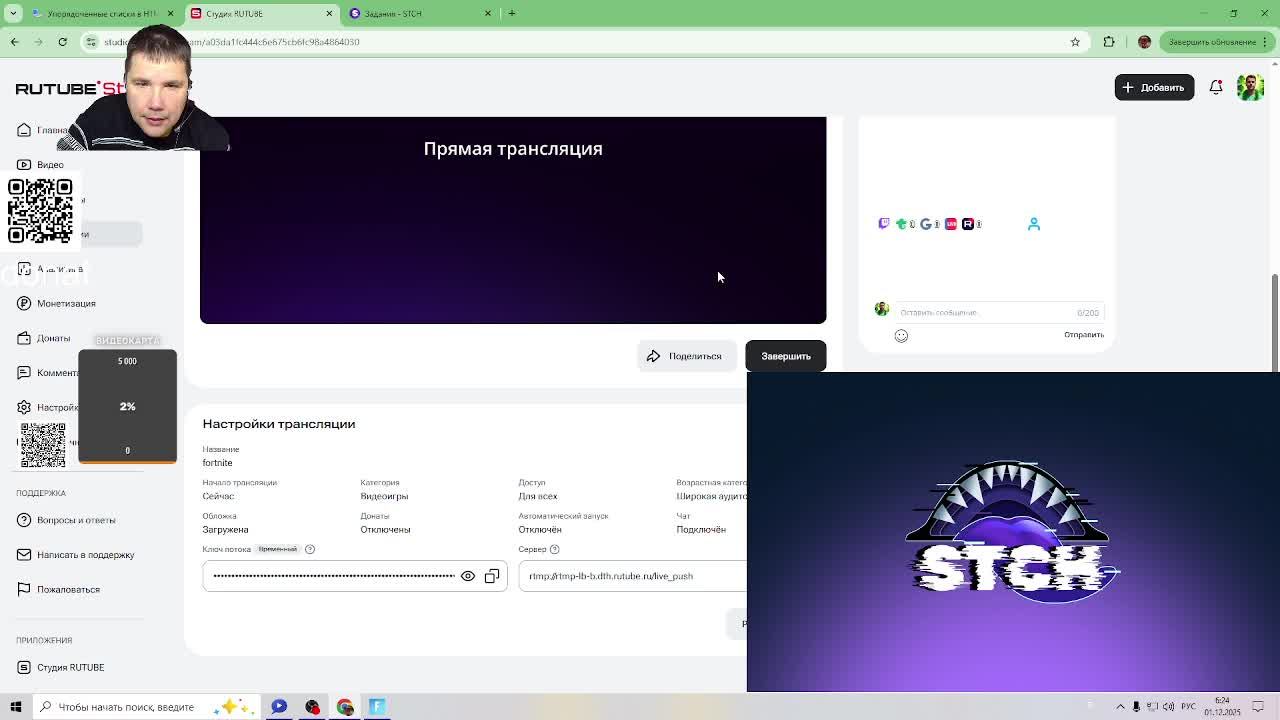Screen dimensions: 1280x720
Task: Click the Rutube R icon in chat
Action: point(967,224)
